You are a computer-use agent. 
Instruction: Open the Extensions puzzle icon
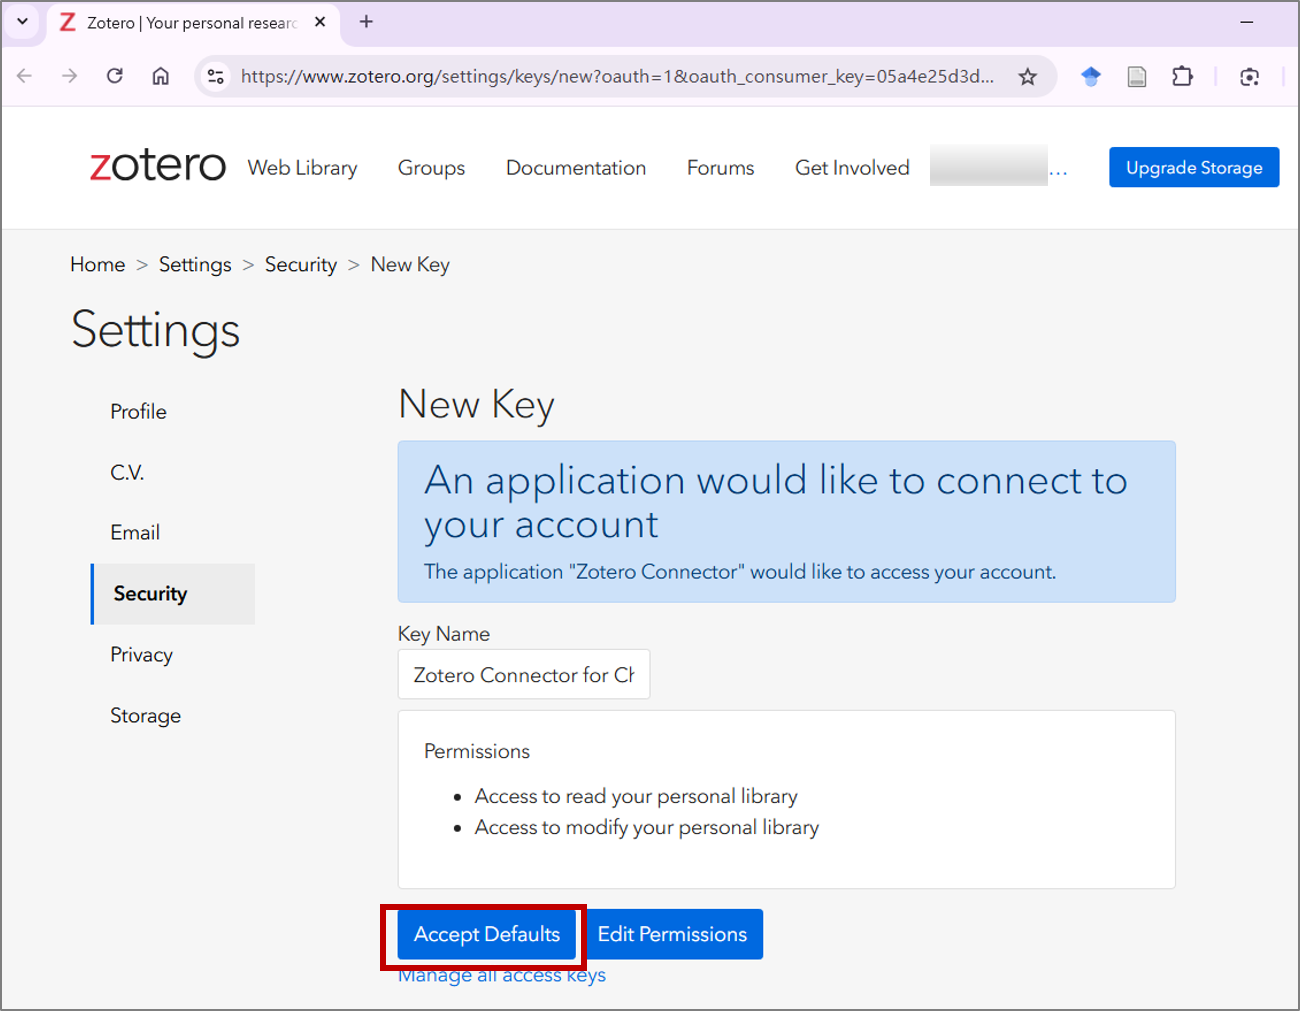(1182, 77)
